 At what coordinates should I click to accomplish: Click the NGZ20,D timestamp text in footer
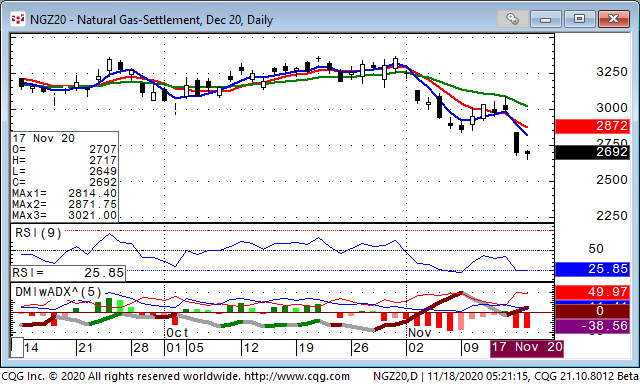tap(506, 376)
